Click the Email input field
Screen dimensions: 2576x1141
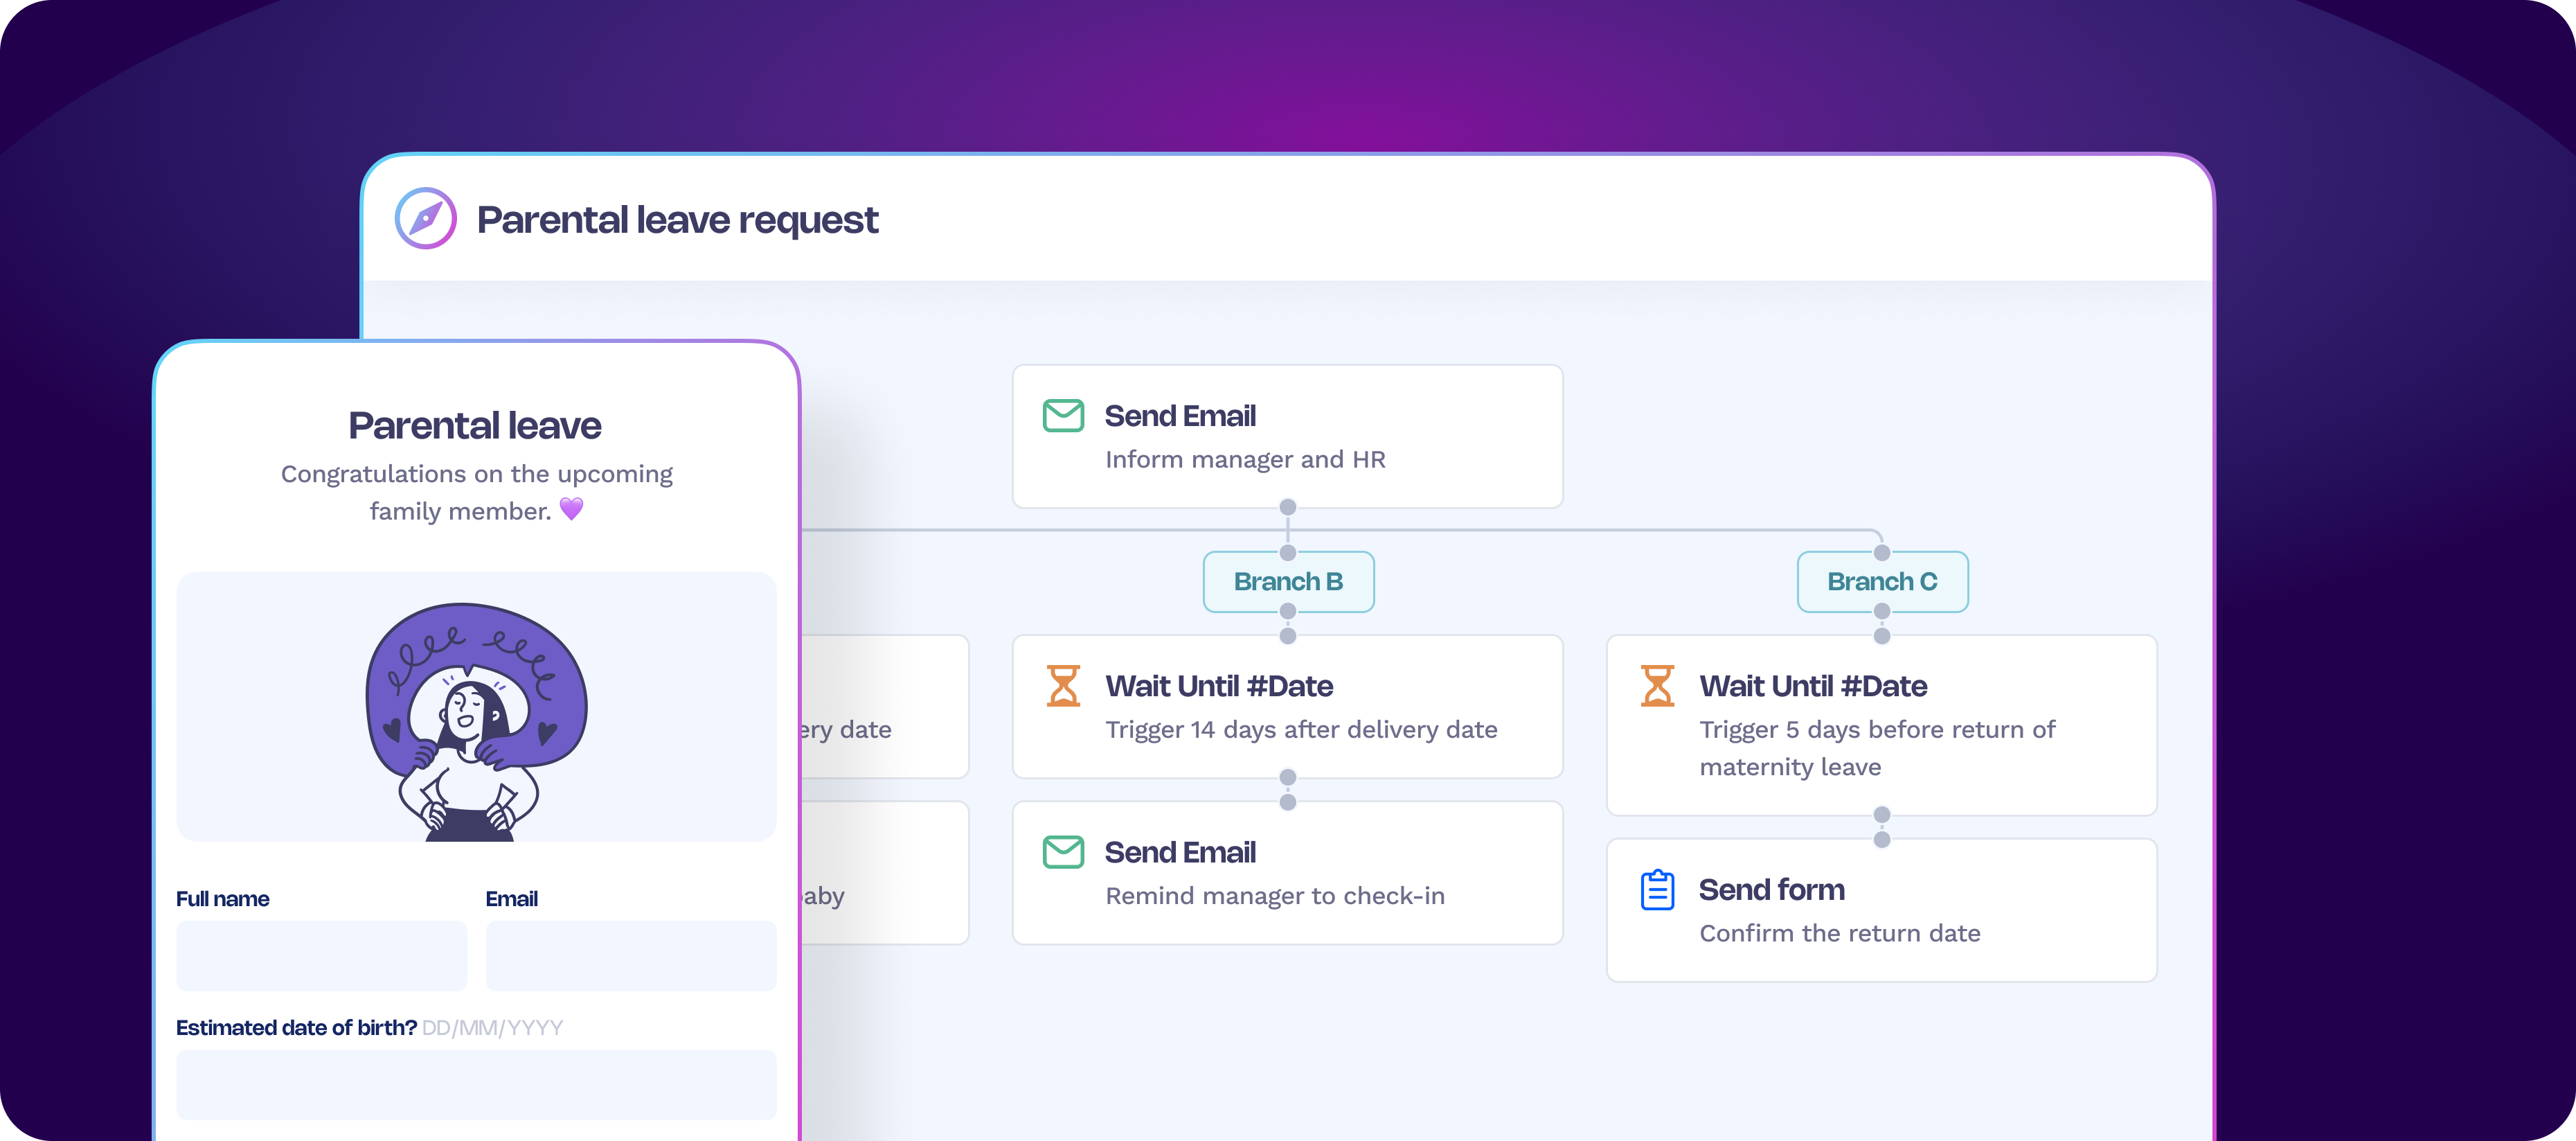click(x=631, y=956)
